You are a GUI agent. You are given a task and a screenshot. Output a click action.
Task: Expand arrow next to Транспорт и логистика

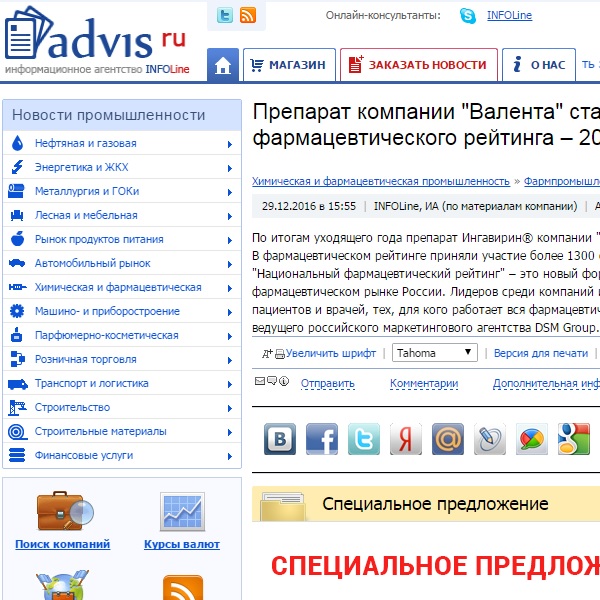tap(230, 385)
